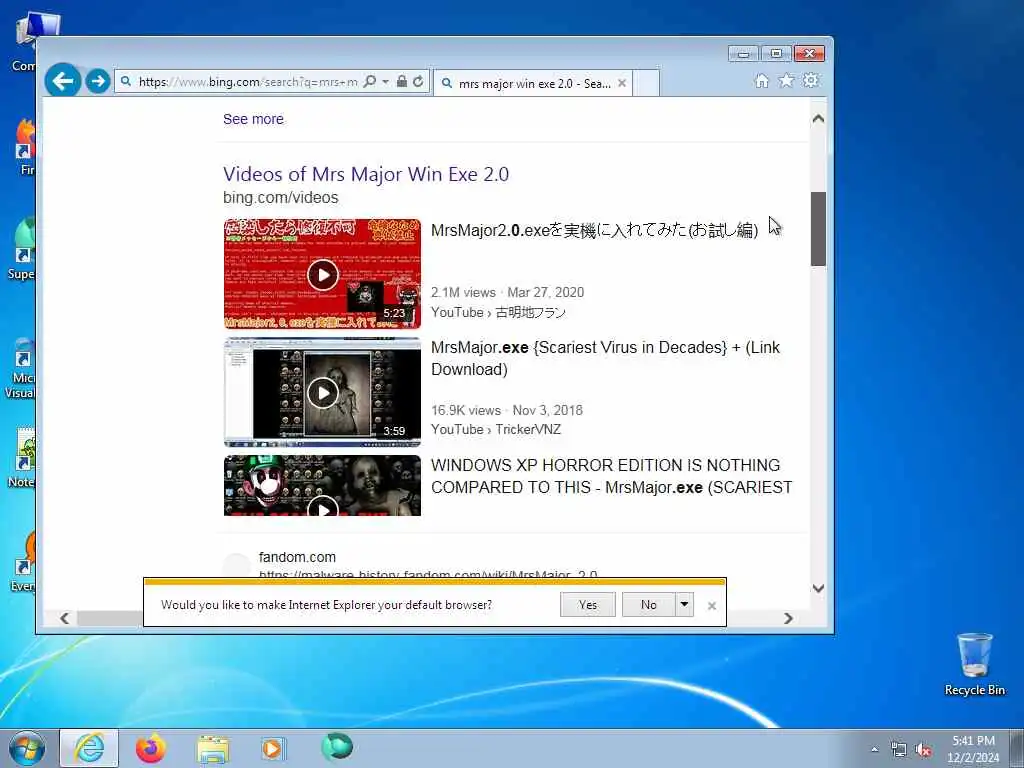Launch Firefox from the taskbar

click(x=151, y=748)
